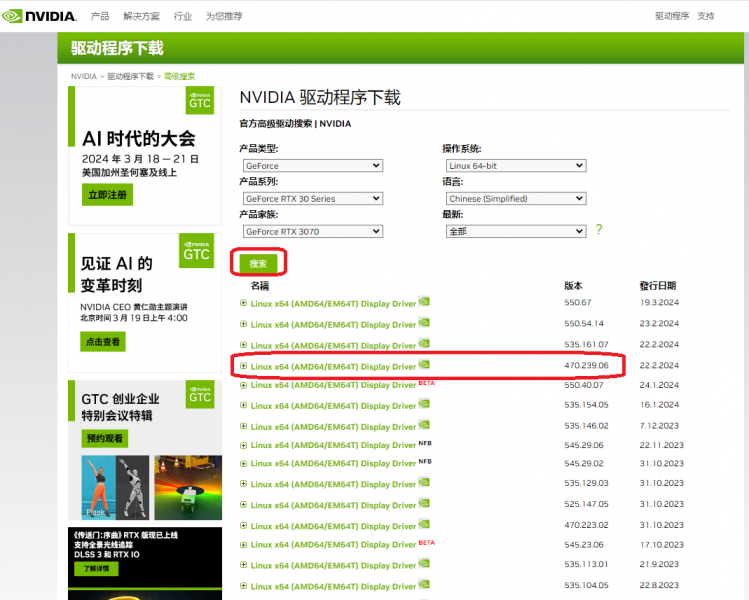Expand the 470.239.06 driver row
749x600 pixels.
244,366
